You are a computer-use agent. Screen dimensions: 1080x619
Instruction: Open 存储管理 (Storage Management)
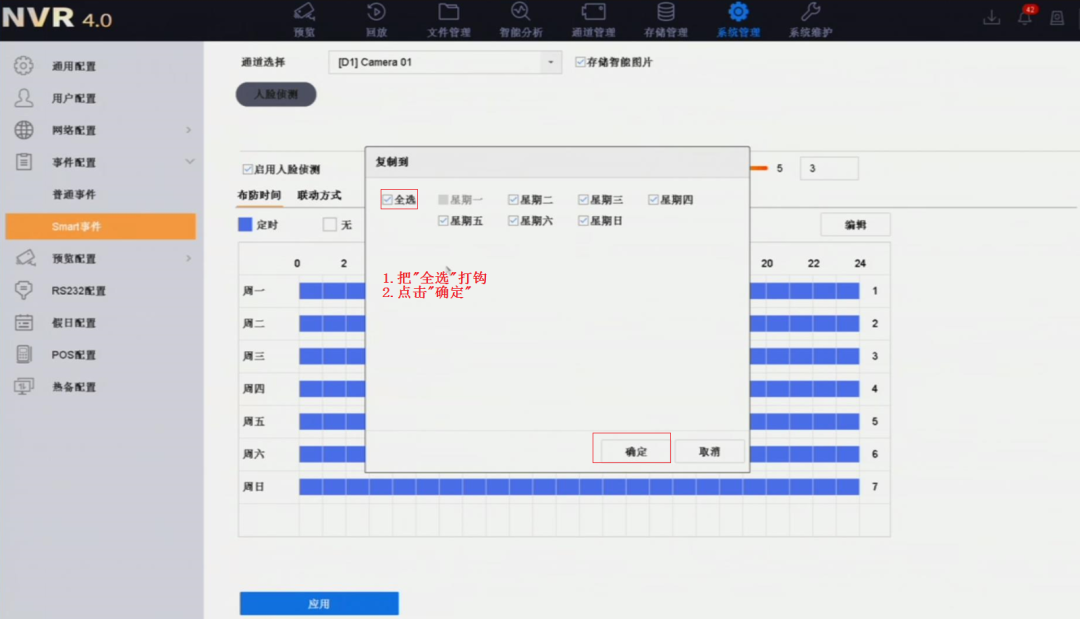(x=666, y=18)
